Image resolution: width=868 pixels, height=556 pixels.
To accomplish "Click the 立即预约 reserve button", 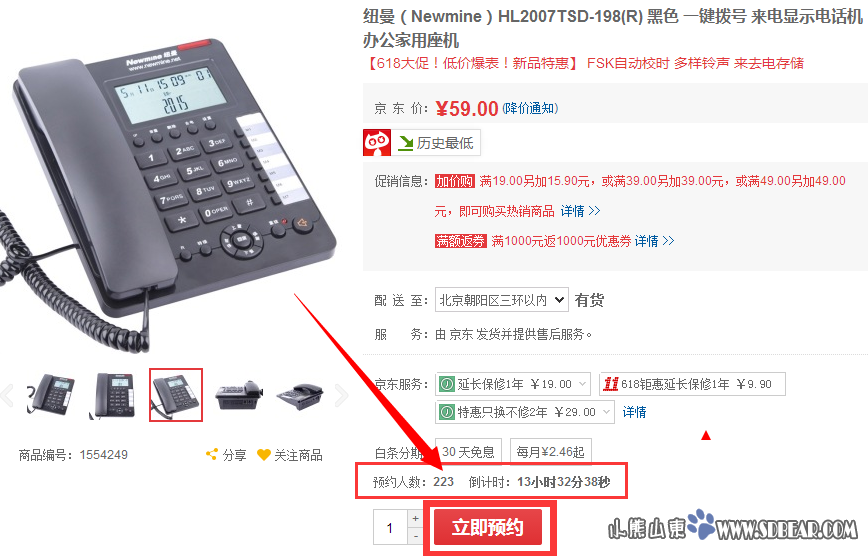I will point(488,527).
